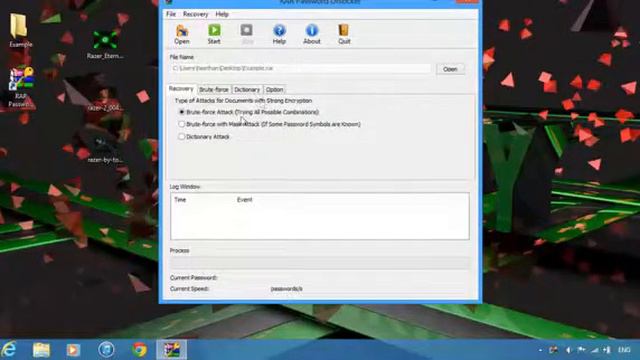Click the volume speaker tray icon
Image resolution: width=640 pixels, height=360 pixels.
click(568, 350)
